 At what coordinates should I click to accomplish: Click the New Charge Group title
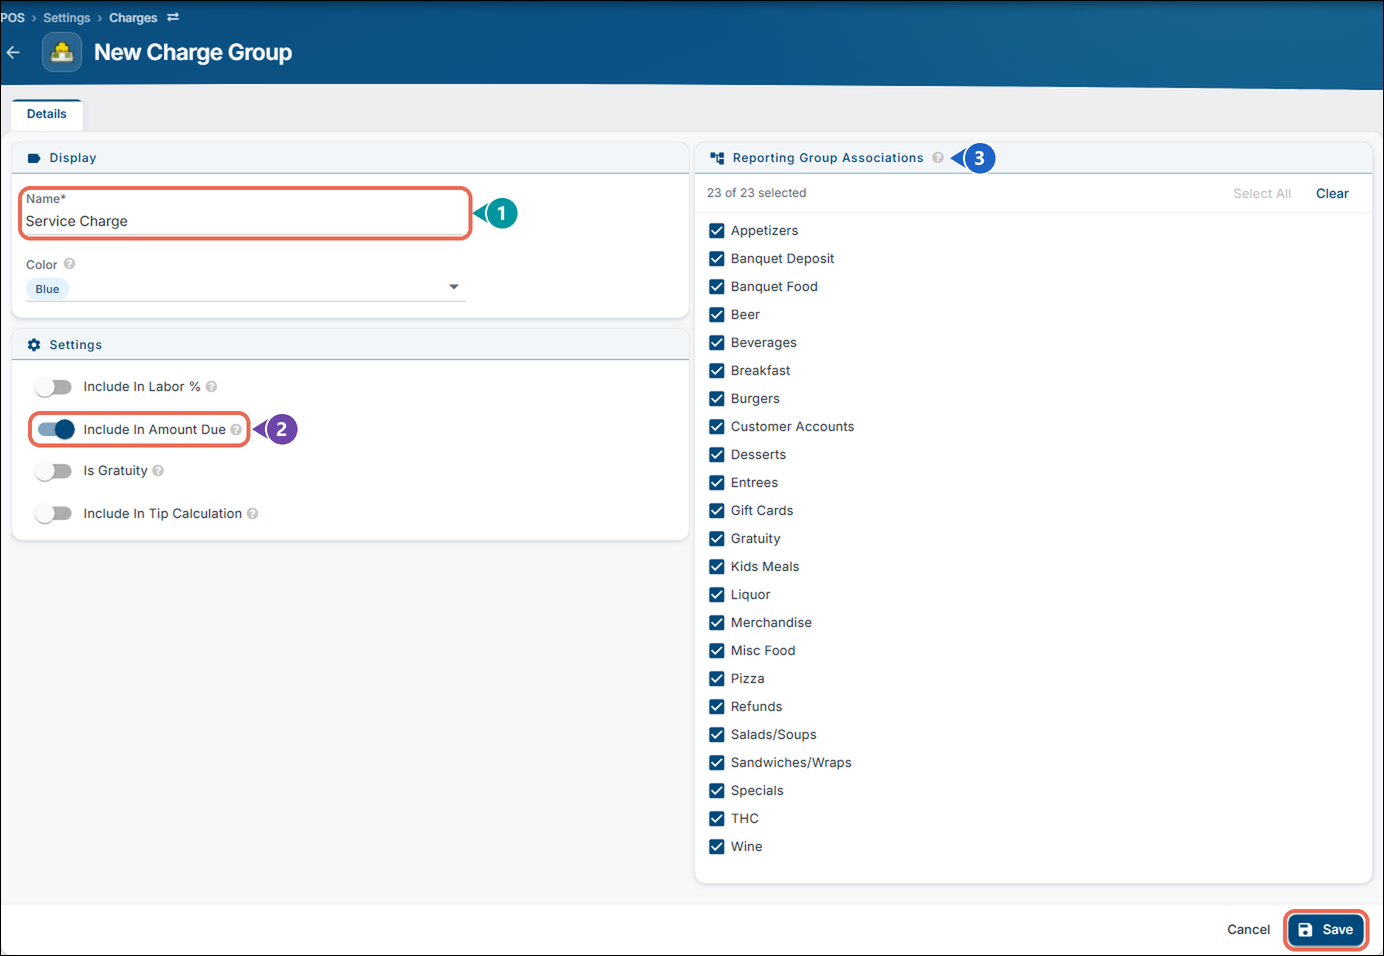193,52
